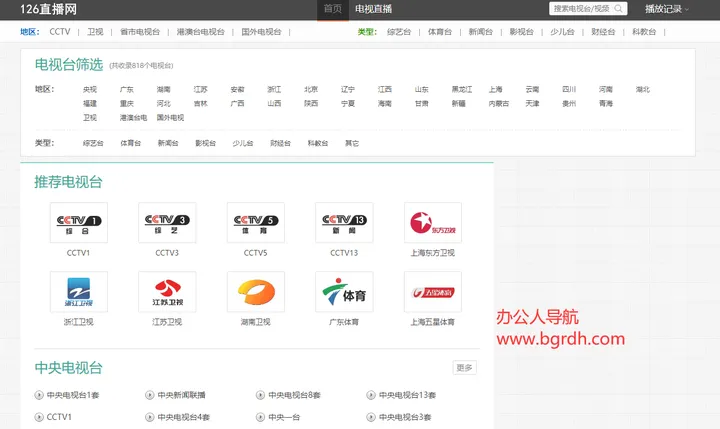This screenshot has height=429, width=720.
Task: Open the 中央电视台13套 link
Action: tap(407, 395)
